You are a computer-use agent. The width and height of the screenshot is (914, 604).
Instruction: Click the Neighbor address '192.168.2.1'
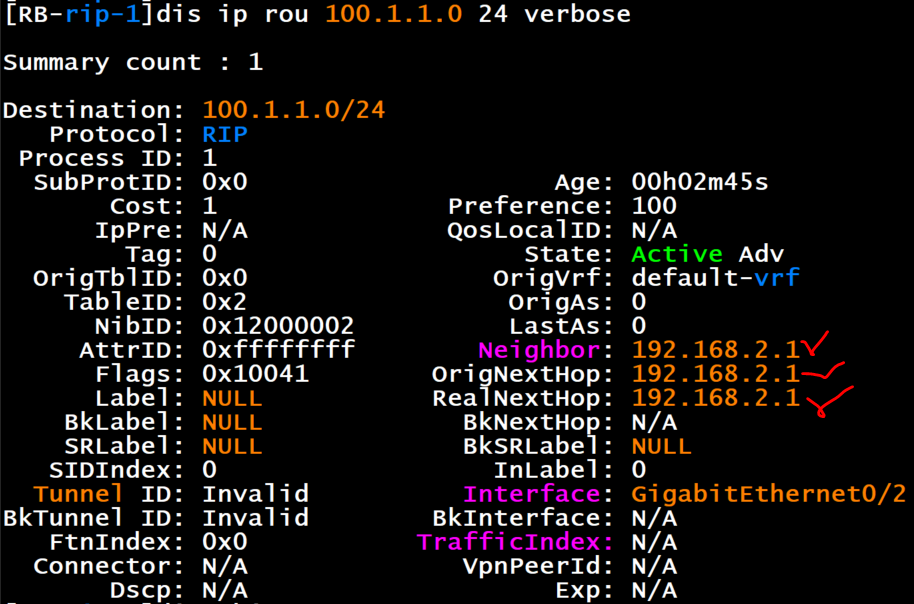pos(715,349)
